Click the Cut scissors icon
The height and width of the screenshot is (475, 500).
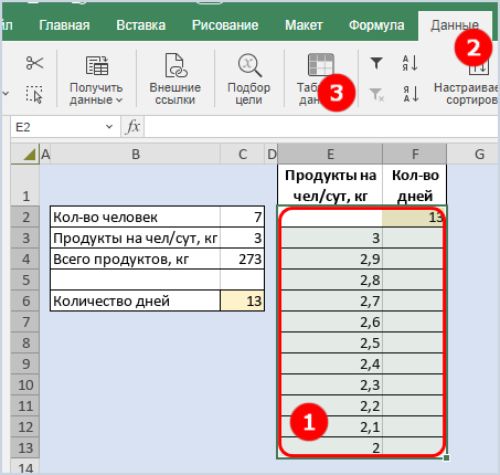tap(34, 62)
